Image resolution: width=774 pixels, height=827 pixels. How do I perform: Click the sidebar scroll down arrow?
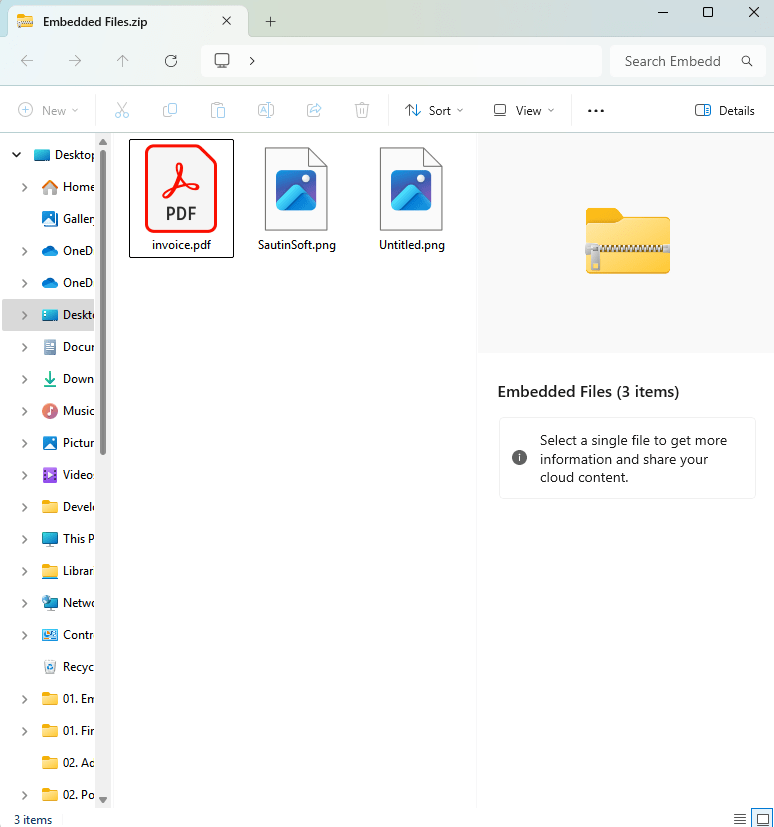click(103, 800)
